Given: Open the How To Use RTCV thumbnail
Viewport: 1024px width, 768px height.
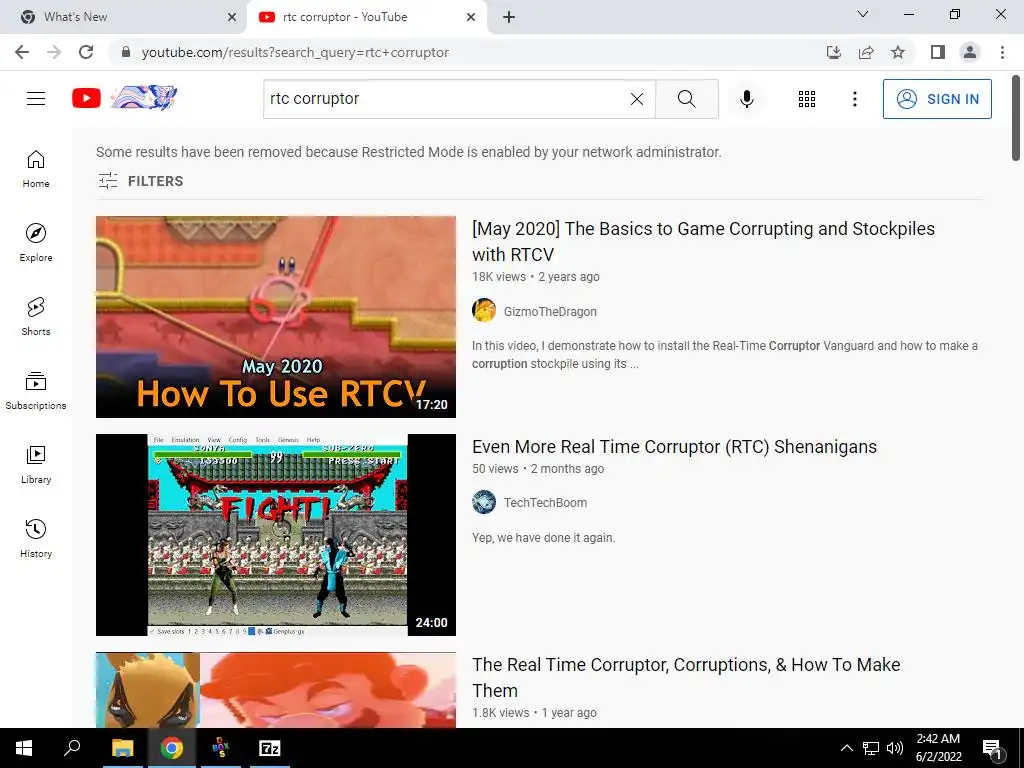Looking at the screenshot, I should pos(276,317).
